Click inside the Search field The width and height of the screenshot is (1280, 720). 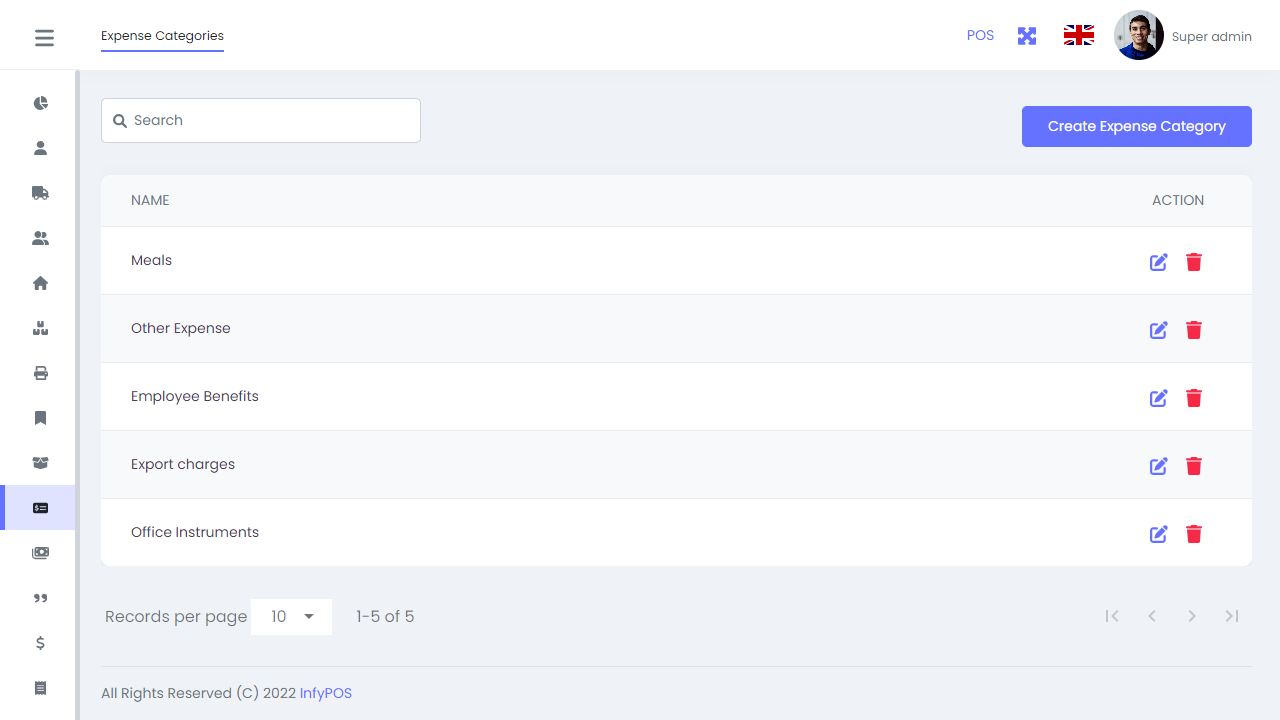coord(260,120)
